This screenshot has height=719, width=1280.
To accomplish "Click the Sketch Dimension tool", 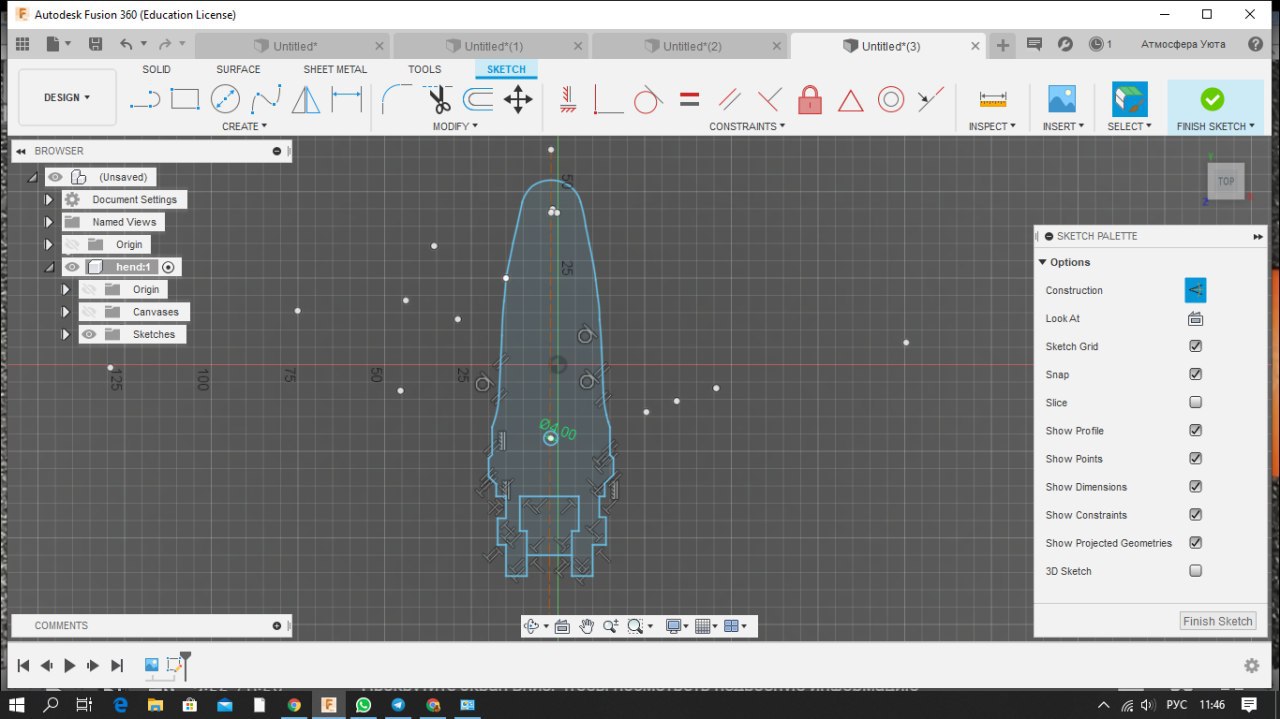I will [x=346, y=99].
